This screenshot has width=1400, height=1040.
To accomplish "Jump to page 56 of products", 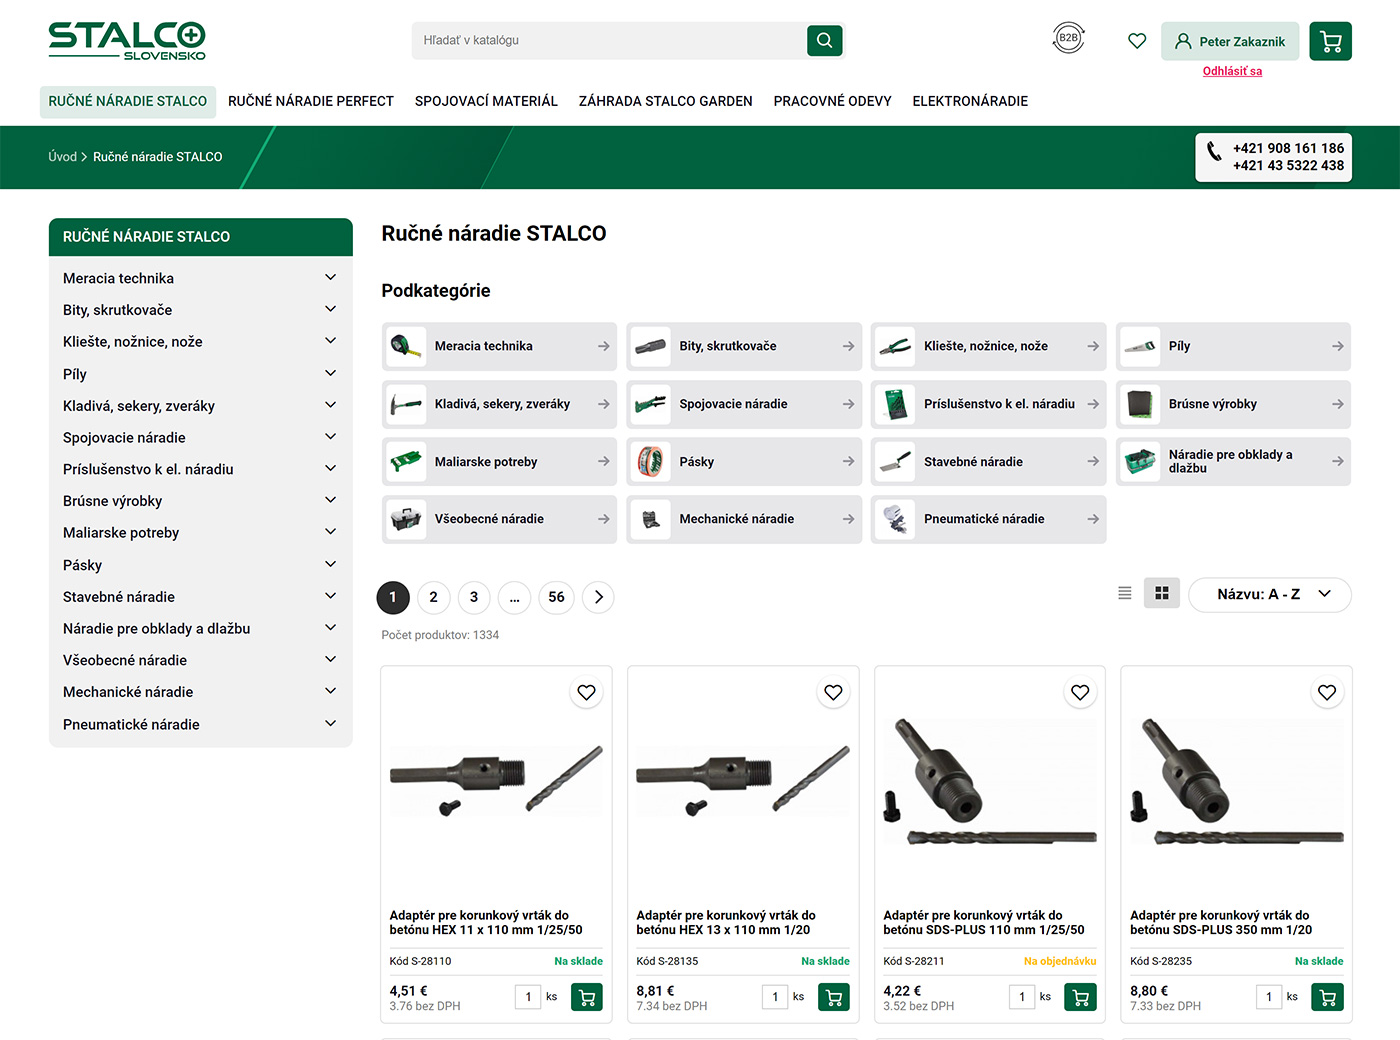I will tap(556, 597).
